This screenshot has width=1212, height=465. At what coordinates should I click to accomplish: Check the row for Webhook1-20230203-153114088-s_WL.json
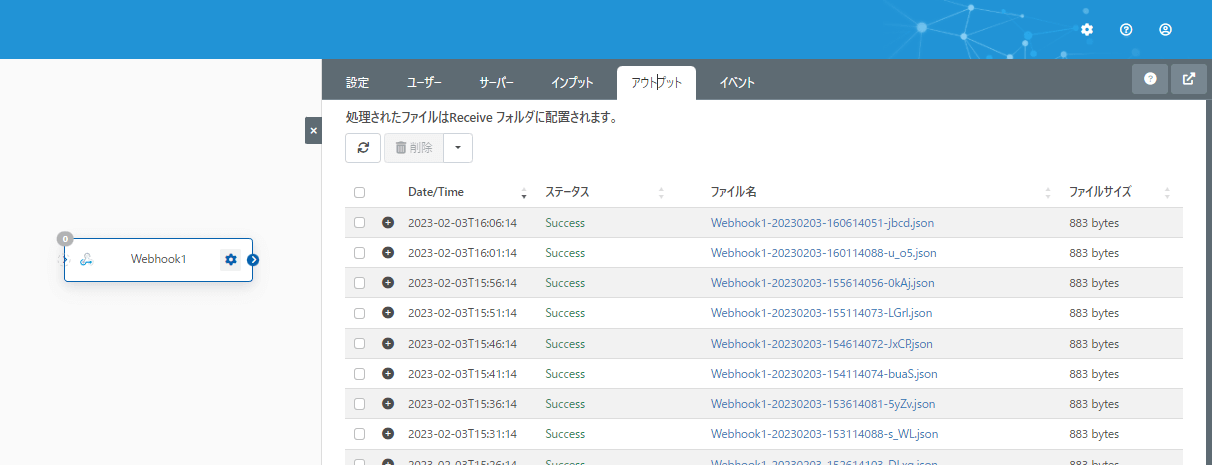point(360,434)
